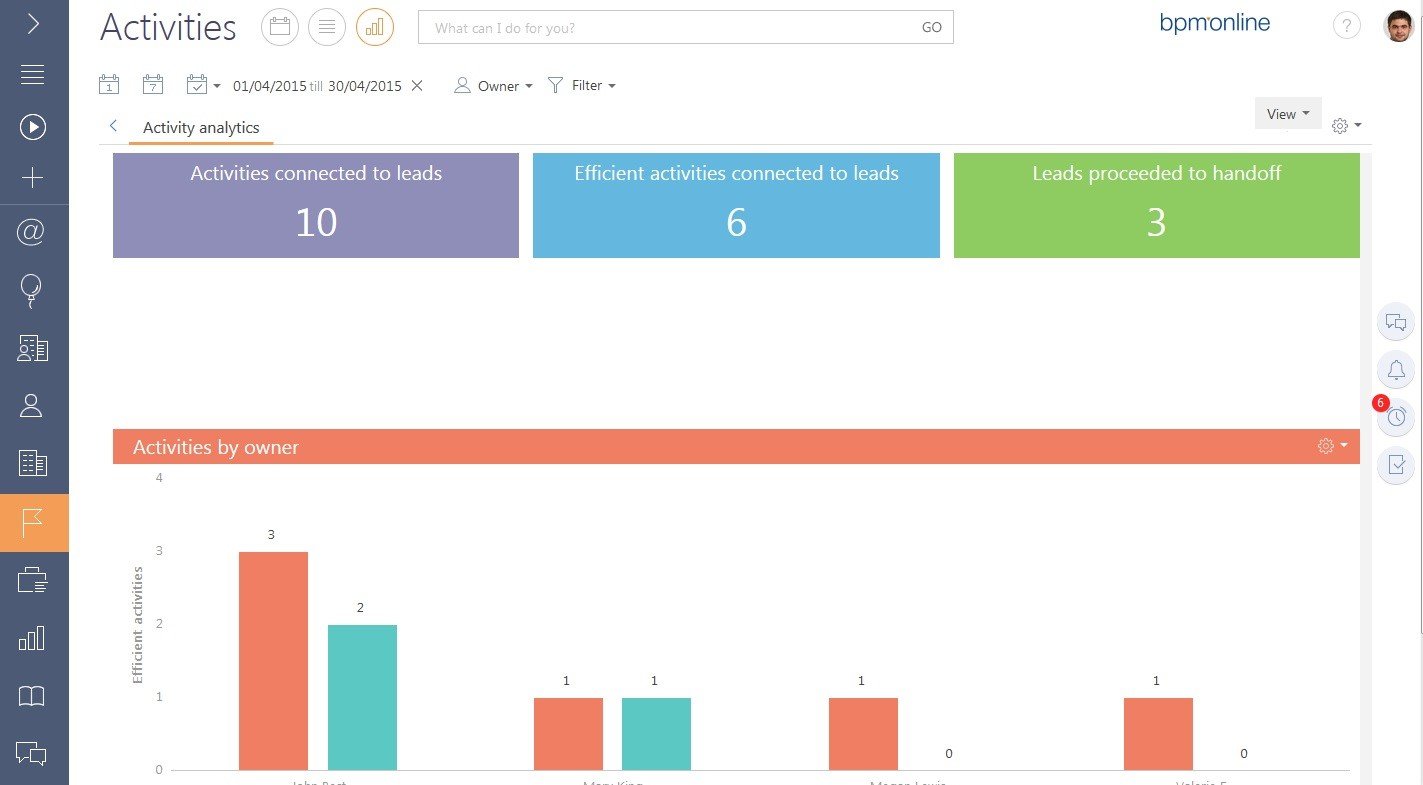This screenshot has width=1423, height=785.
Task: Click the GO button
Action: (932, 28)
